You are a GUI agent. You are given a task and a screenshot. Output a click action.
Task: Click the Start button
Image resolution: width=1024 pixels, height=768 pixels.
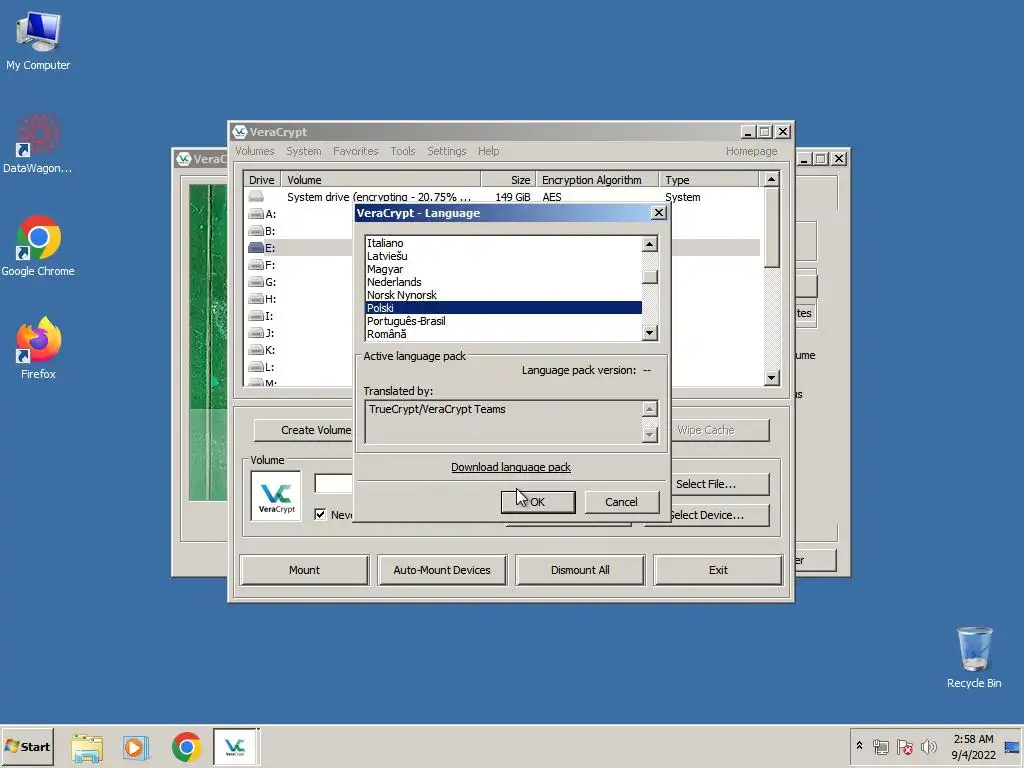pos(27,746)
